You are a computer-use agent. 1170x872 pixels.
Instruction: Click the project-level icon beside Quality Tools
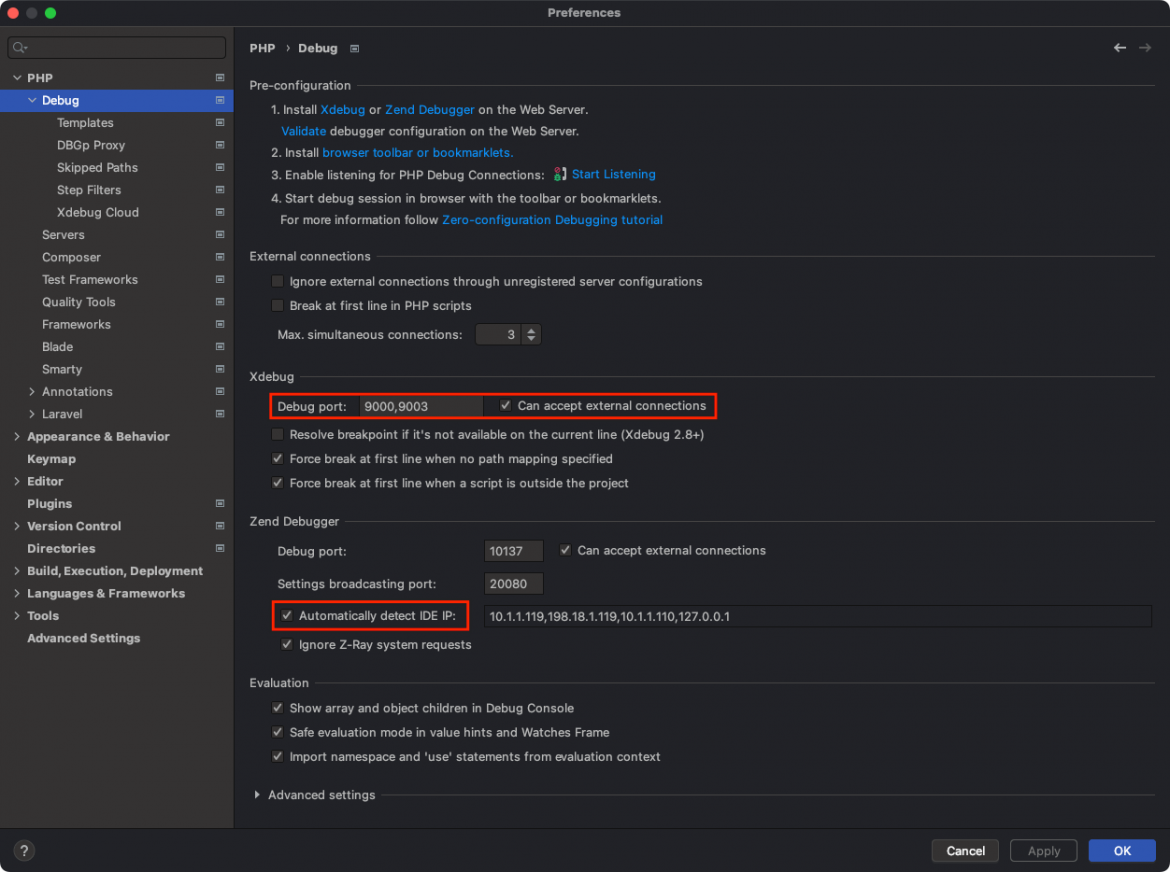(x=220, y=301)
